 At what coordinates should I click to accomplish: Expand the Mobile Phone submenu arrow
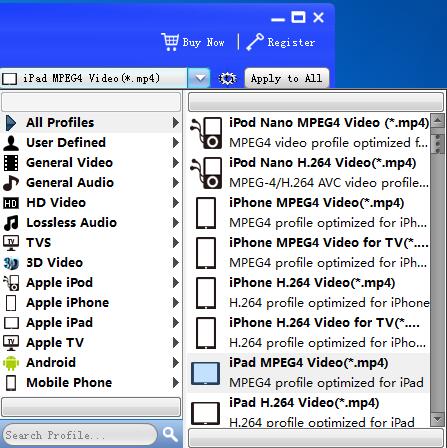175,383
